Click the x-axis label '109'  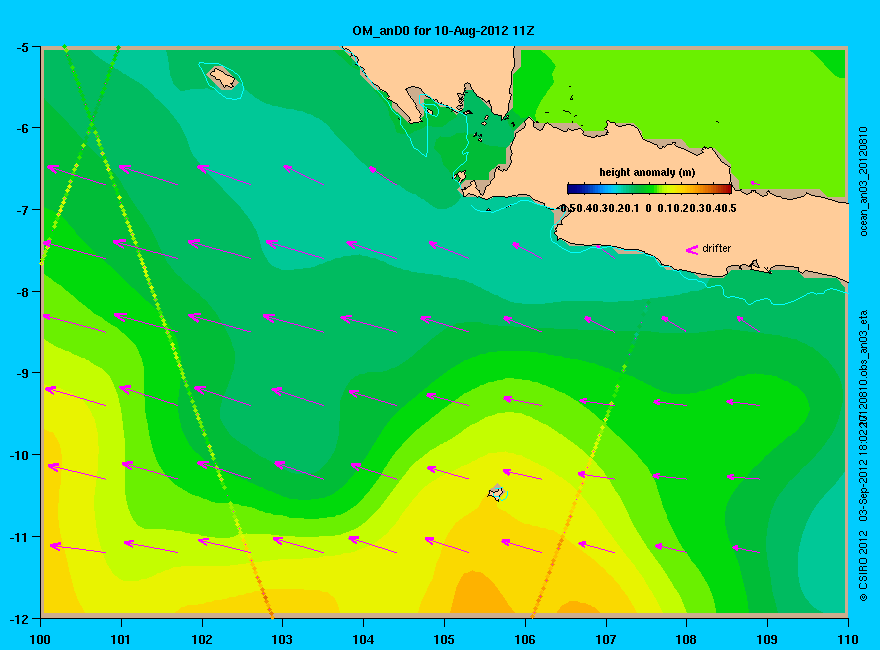tap(767, 639)
